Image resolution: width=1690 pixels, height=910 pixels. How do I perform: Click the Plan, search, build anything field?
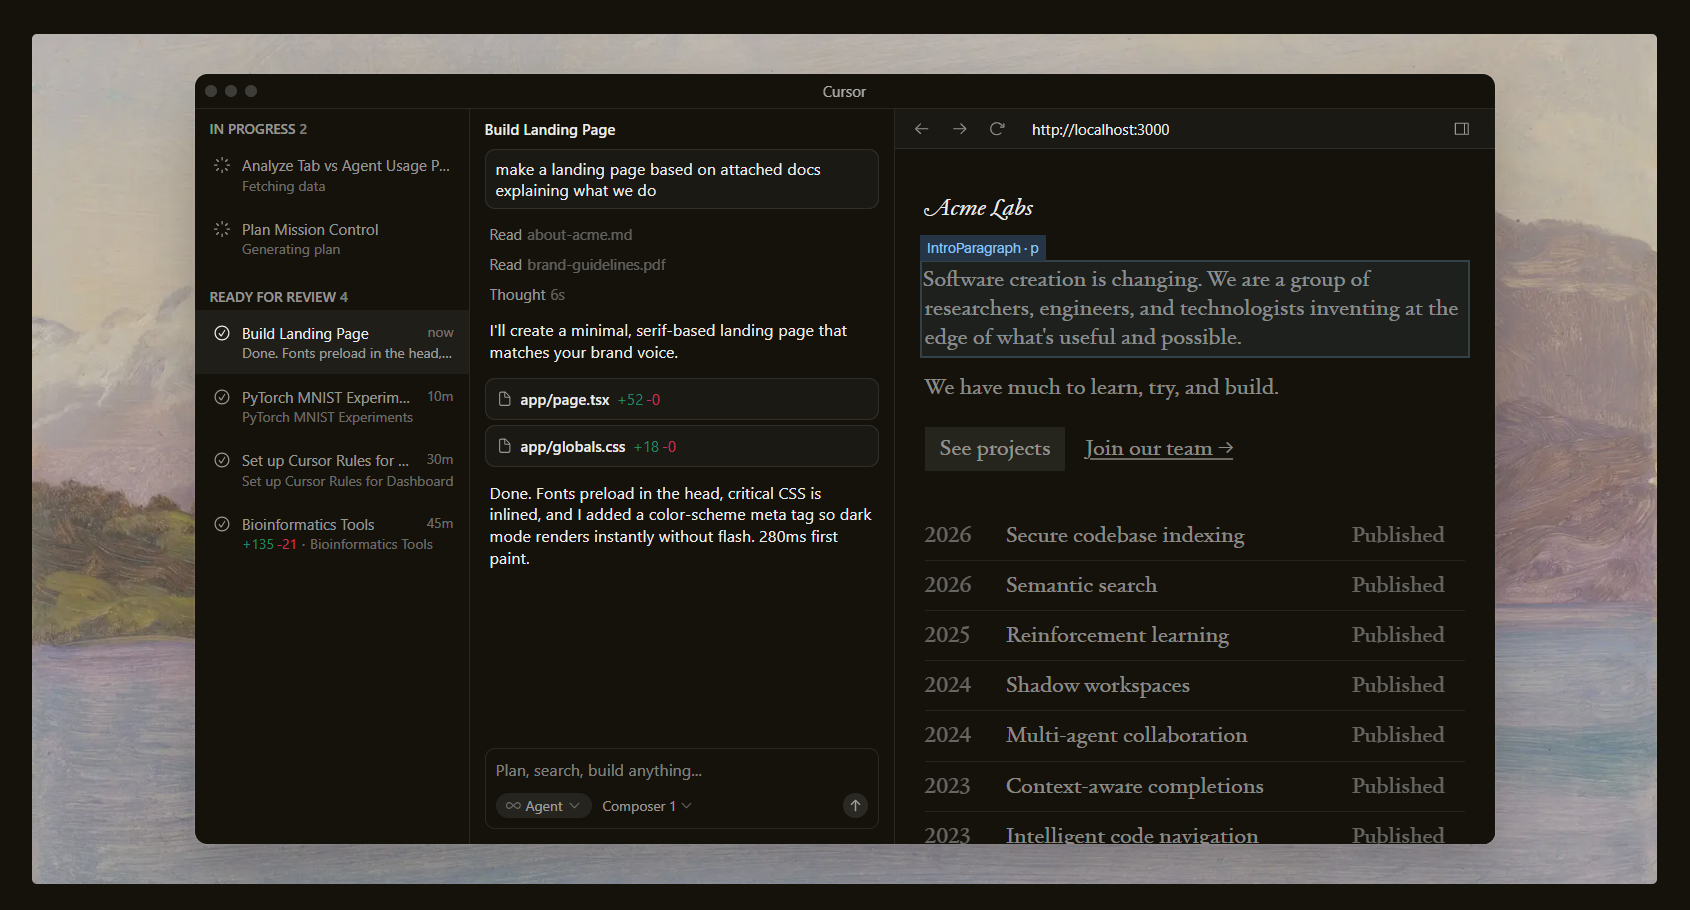681,770
